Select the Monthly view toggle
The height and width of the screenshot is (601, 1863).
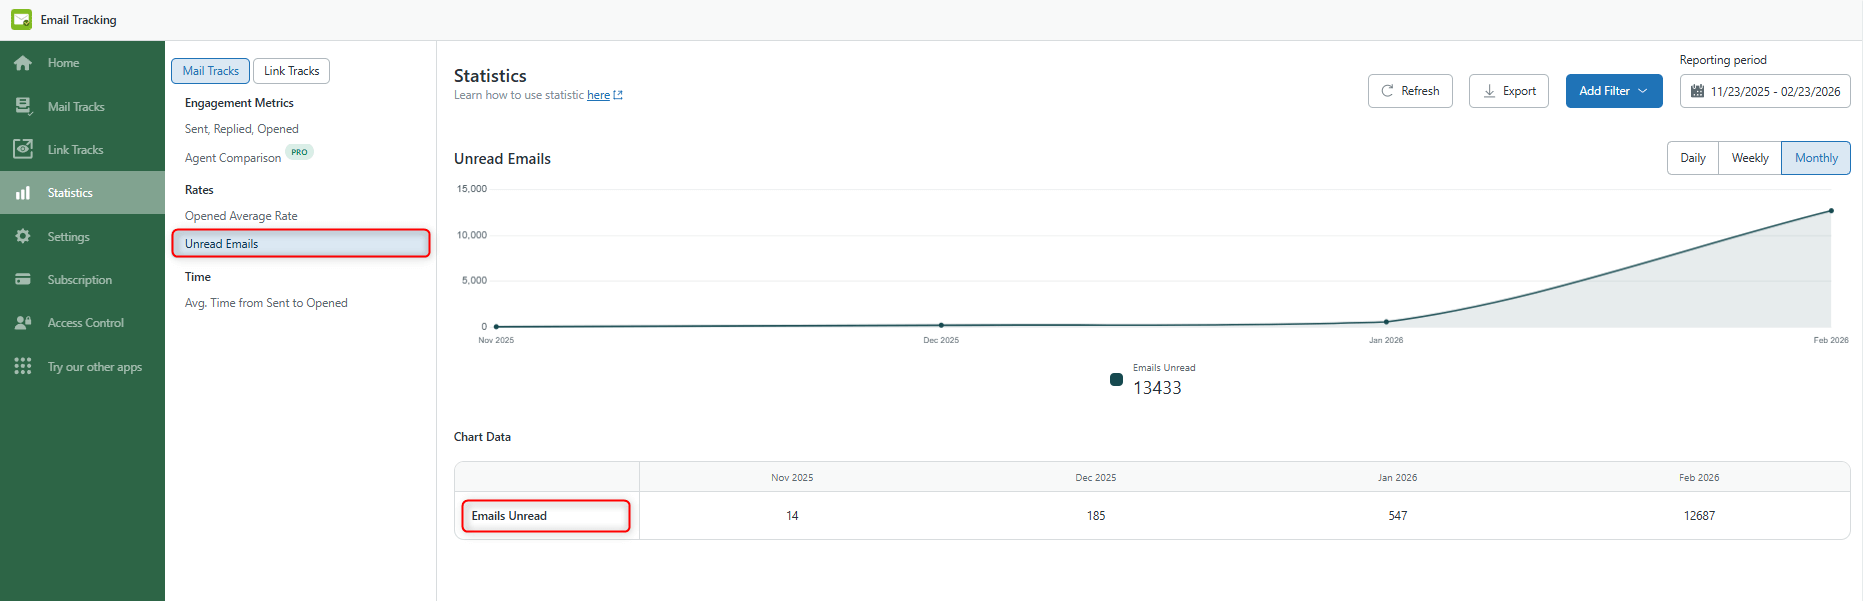pos(1815,158)
